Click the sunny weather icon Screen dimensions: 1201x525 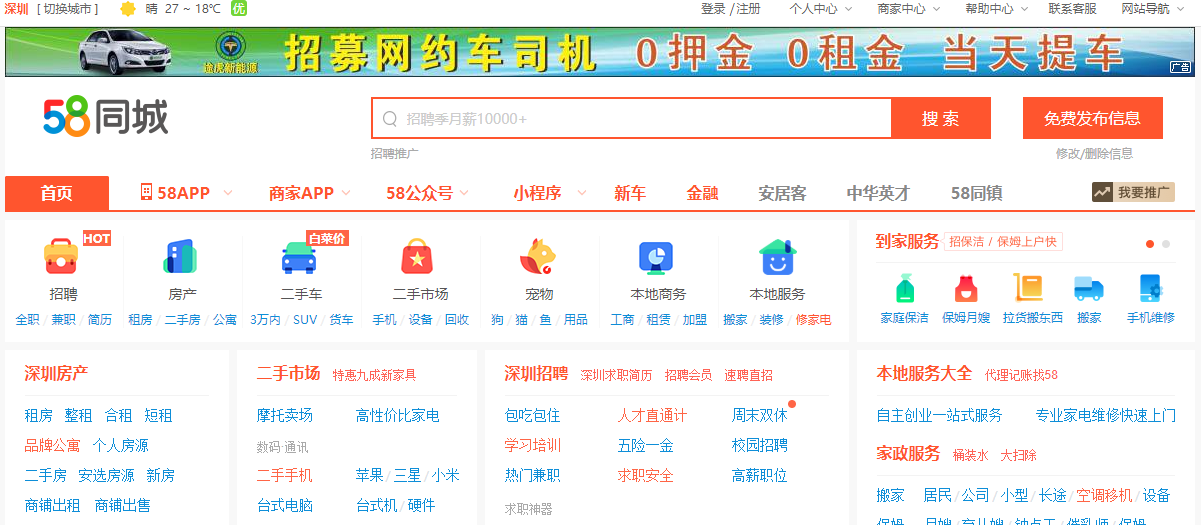(x=128, y=9)
